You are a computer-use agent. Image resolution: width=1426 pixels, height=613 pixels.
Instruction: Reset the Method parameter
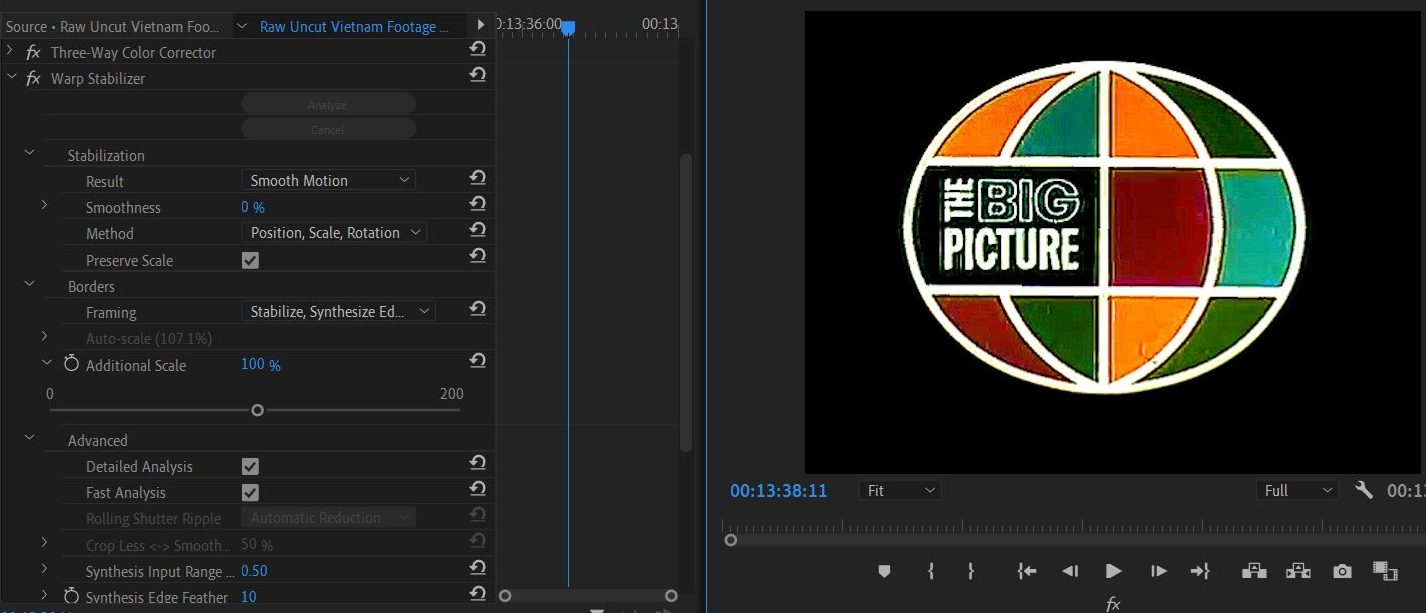pos(477,230)
